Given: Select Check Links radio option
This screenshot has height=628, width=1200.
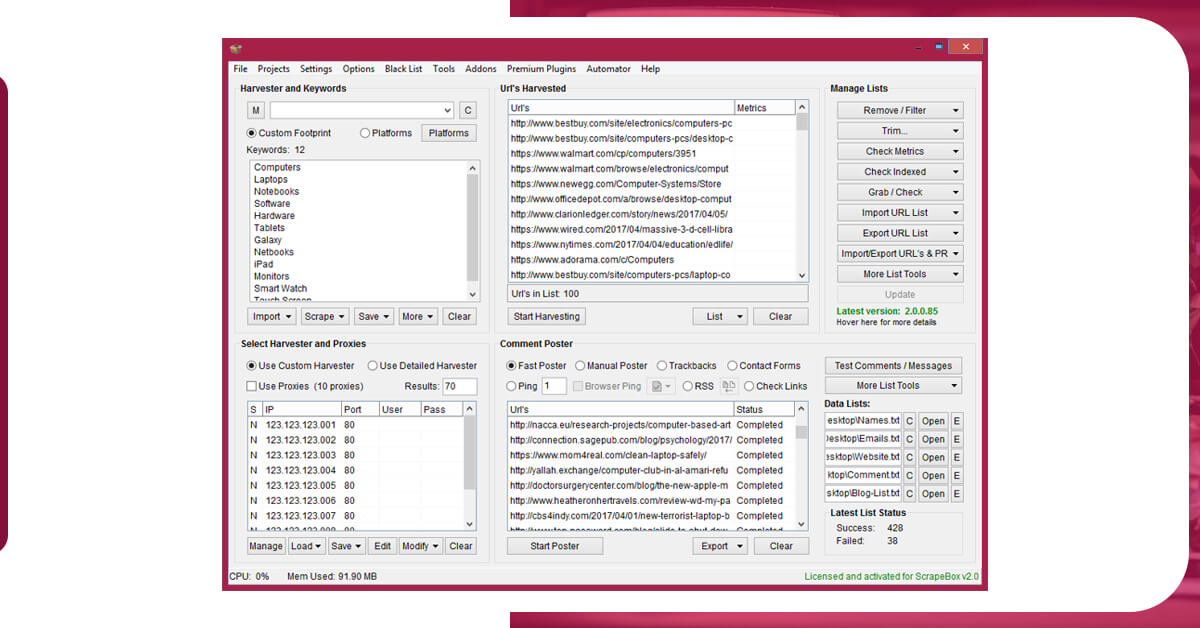Looking at the screenshot, I should (749, 386).
